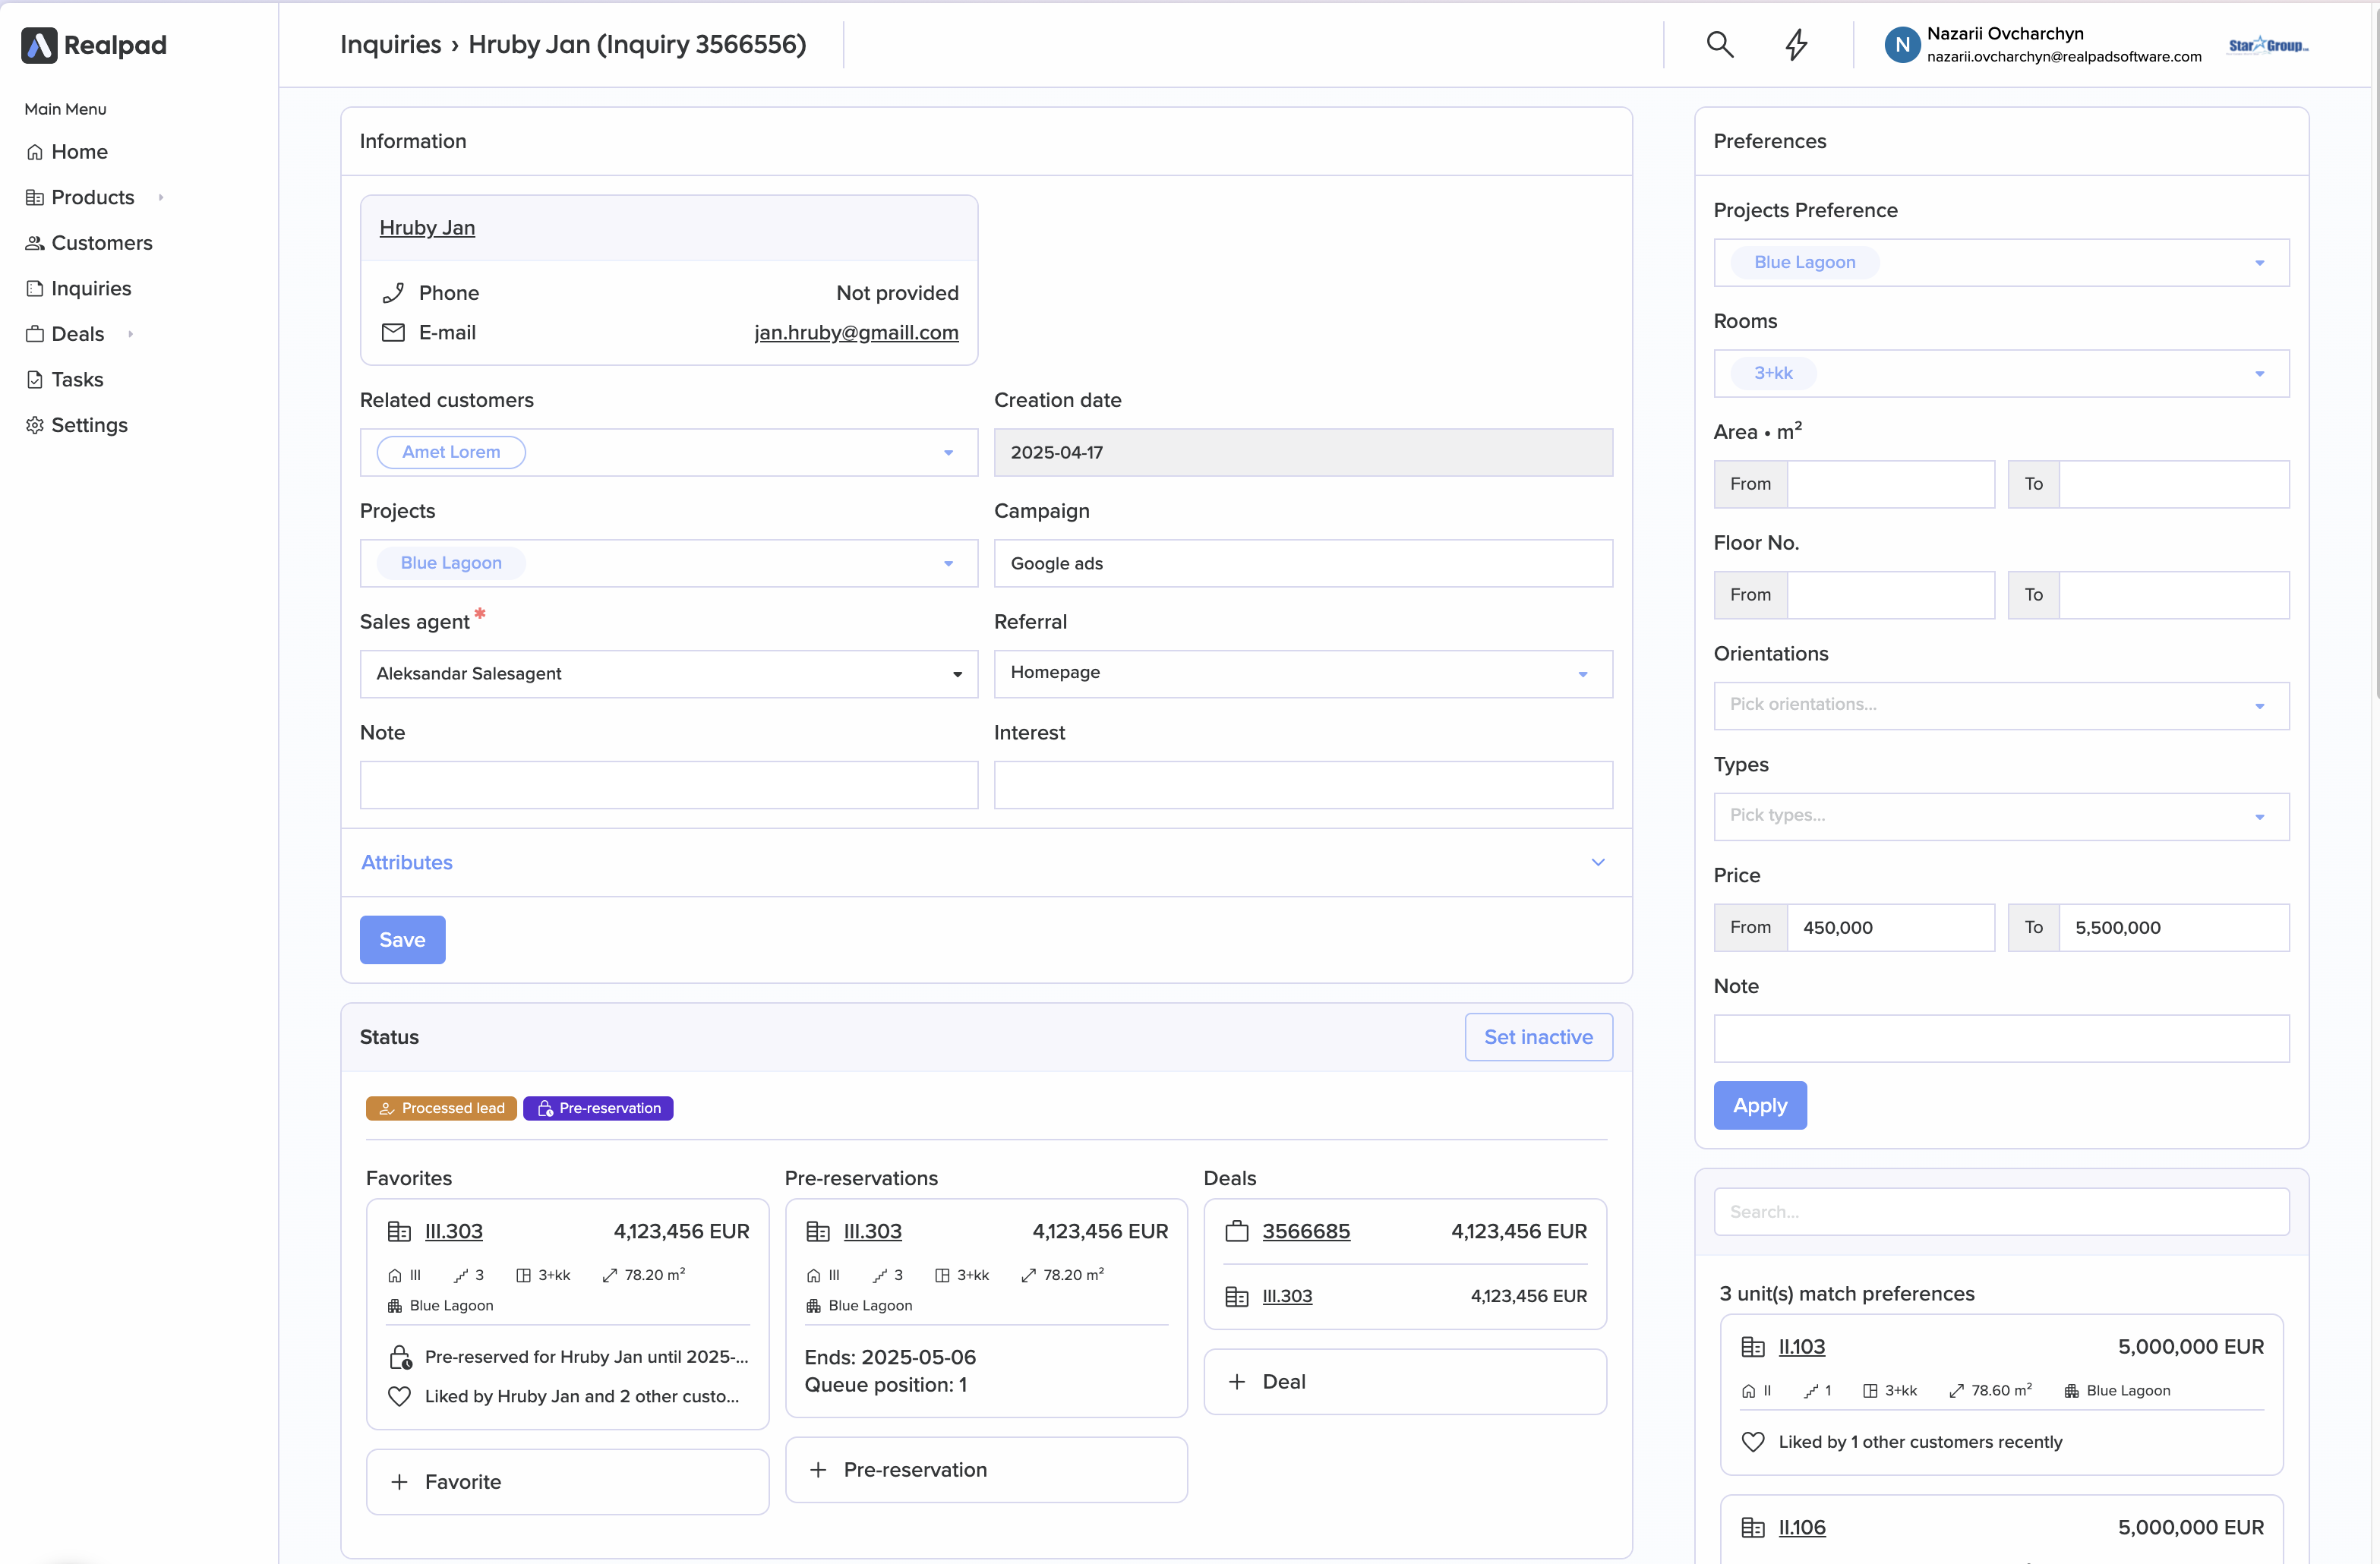Image resolution: width=2380 pixels, height=1564 pixels.
Task: Click the user avatar N icon
Action: [1902, 45]
